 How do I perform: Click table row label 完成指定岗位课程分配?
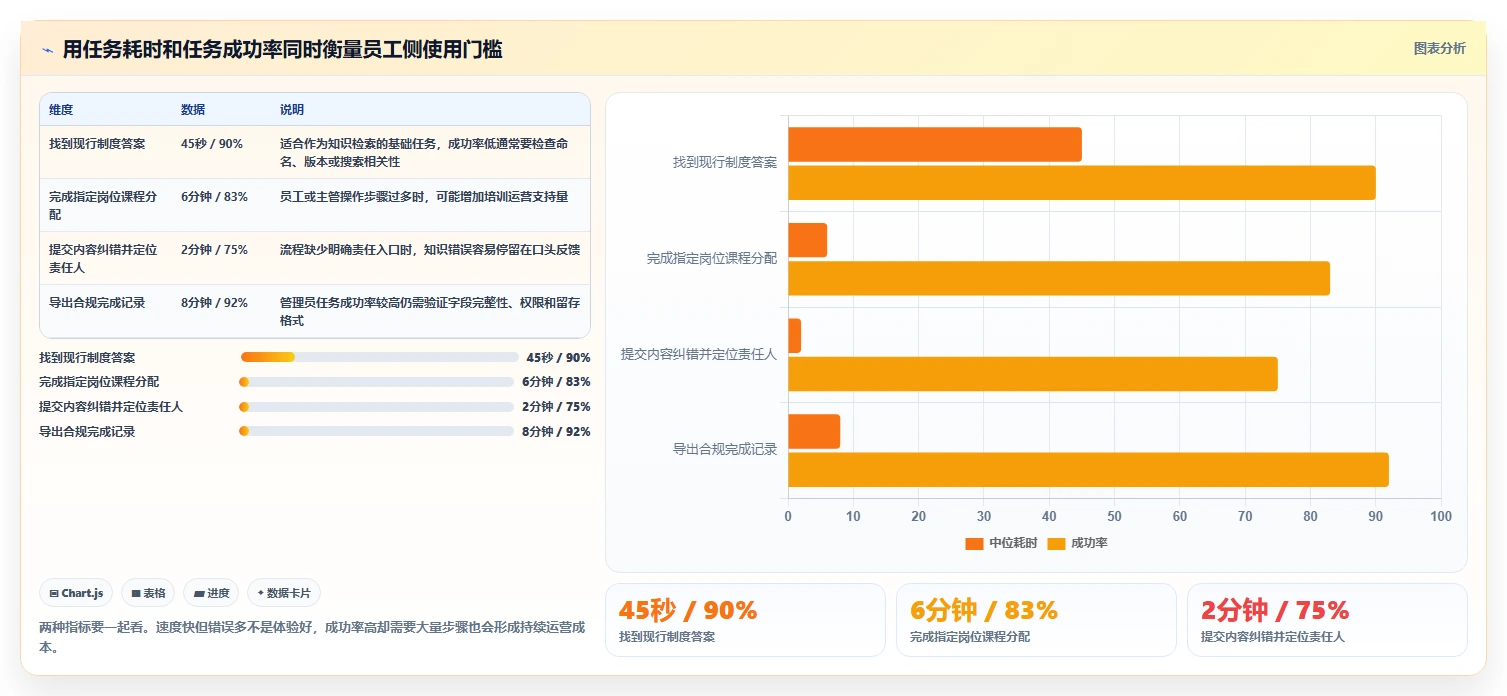click(104, 206)
